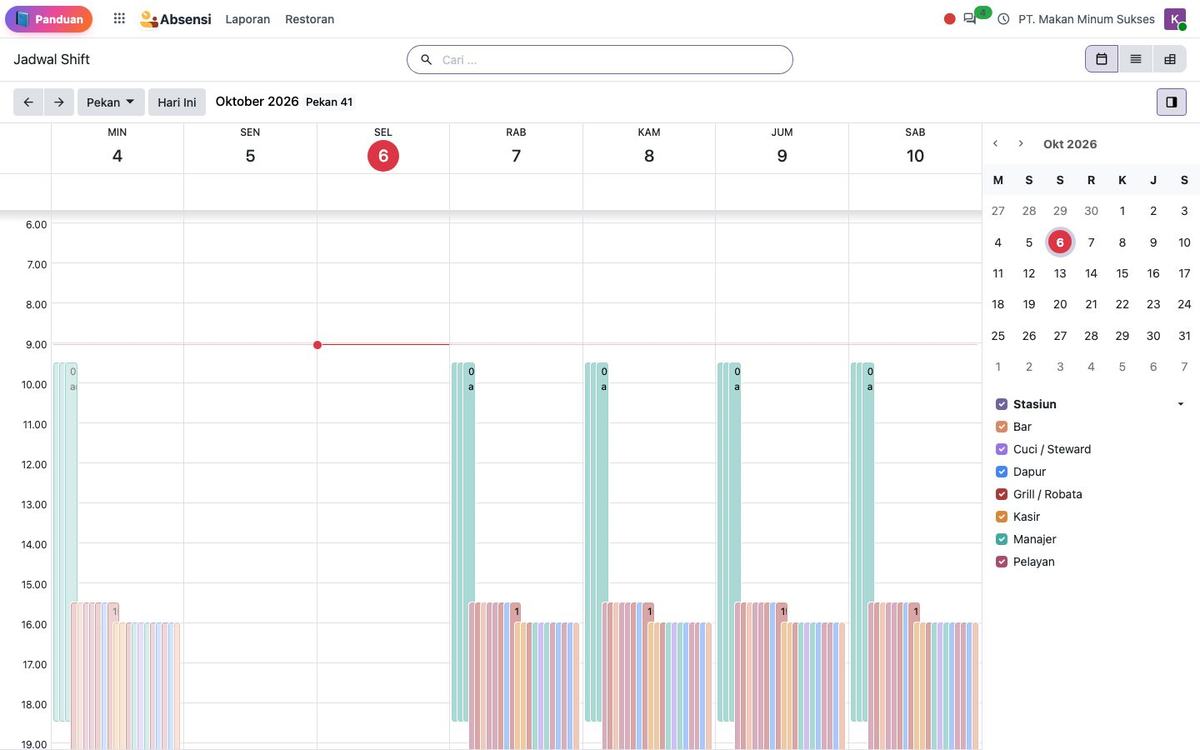Click the Okt 2026 mini calendar title
The height and width of the screenshot is (750, 1200).
(1070, 144)
